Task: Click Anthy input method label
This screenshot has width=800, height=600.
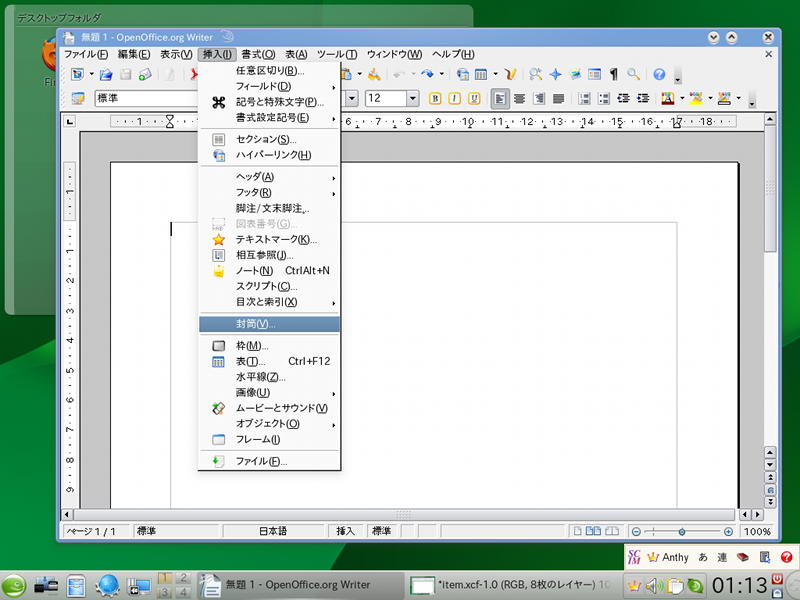Action: tap(675, 558)
